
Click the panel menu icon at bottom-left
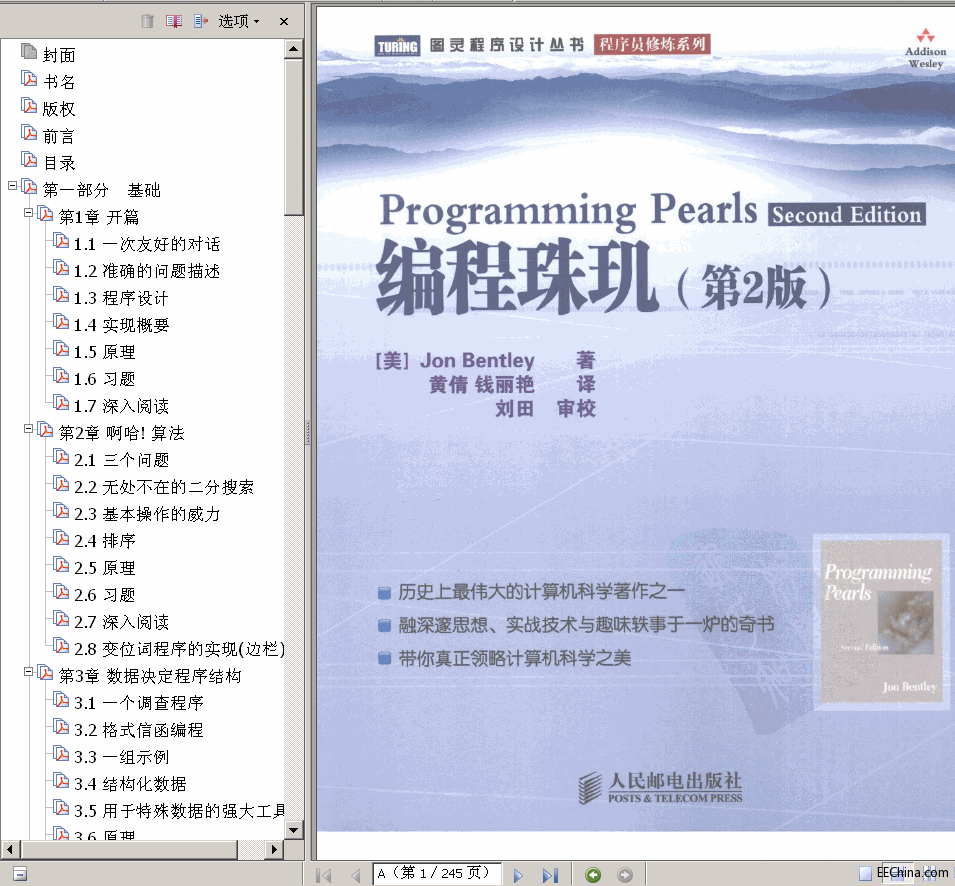pos(19,874)
